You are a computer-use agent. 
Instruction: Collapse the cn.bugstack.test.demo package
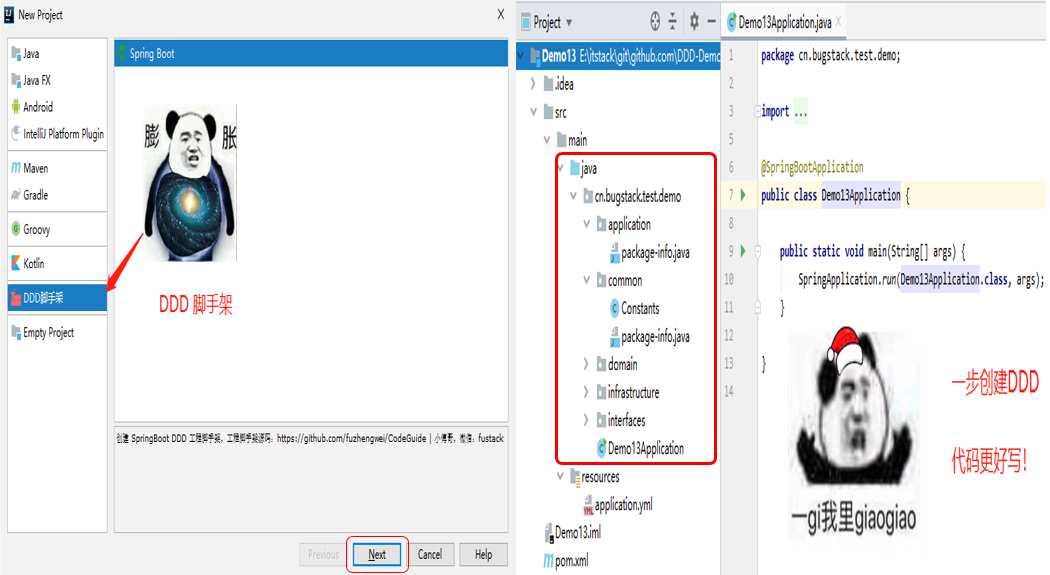[x=573, y=196]
